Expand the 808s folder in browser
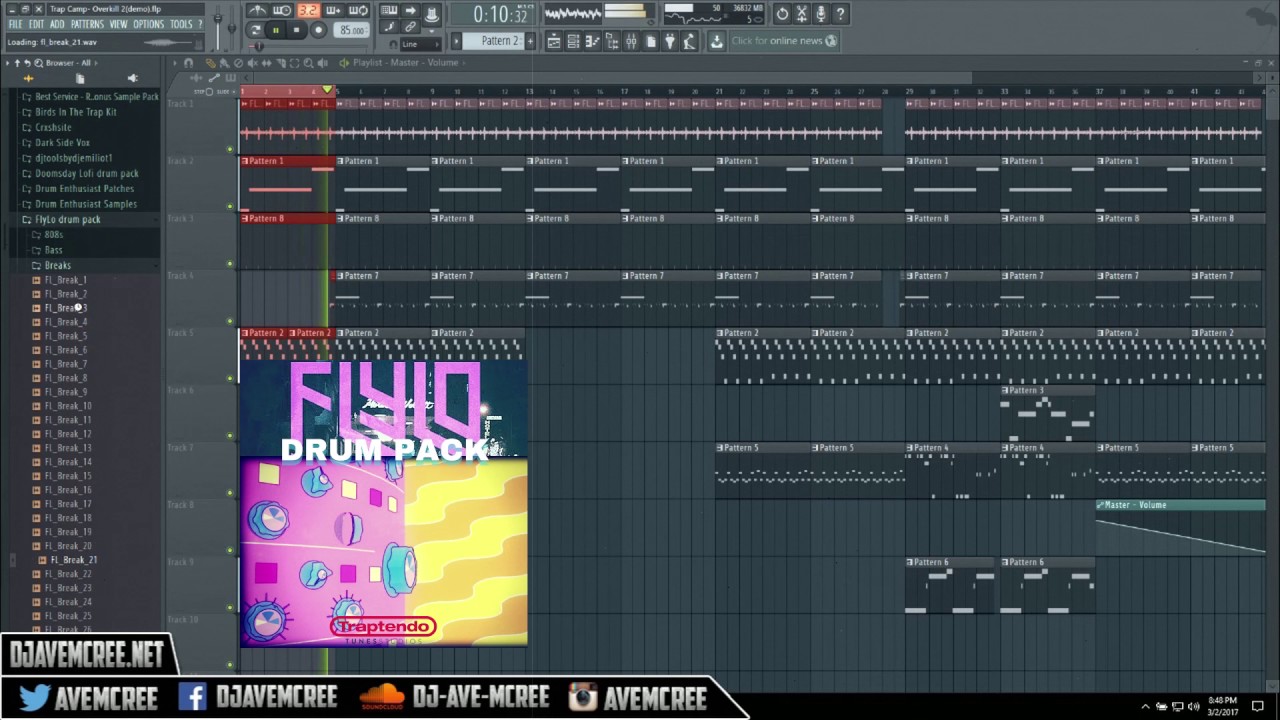 (x=53, y=235)
